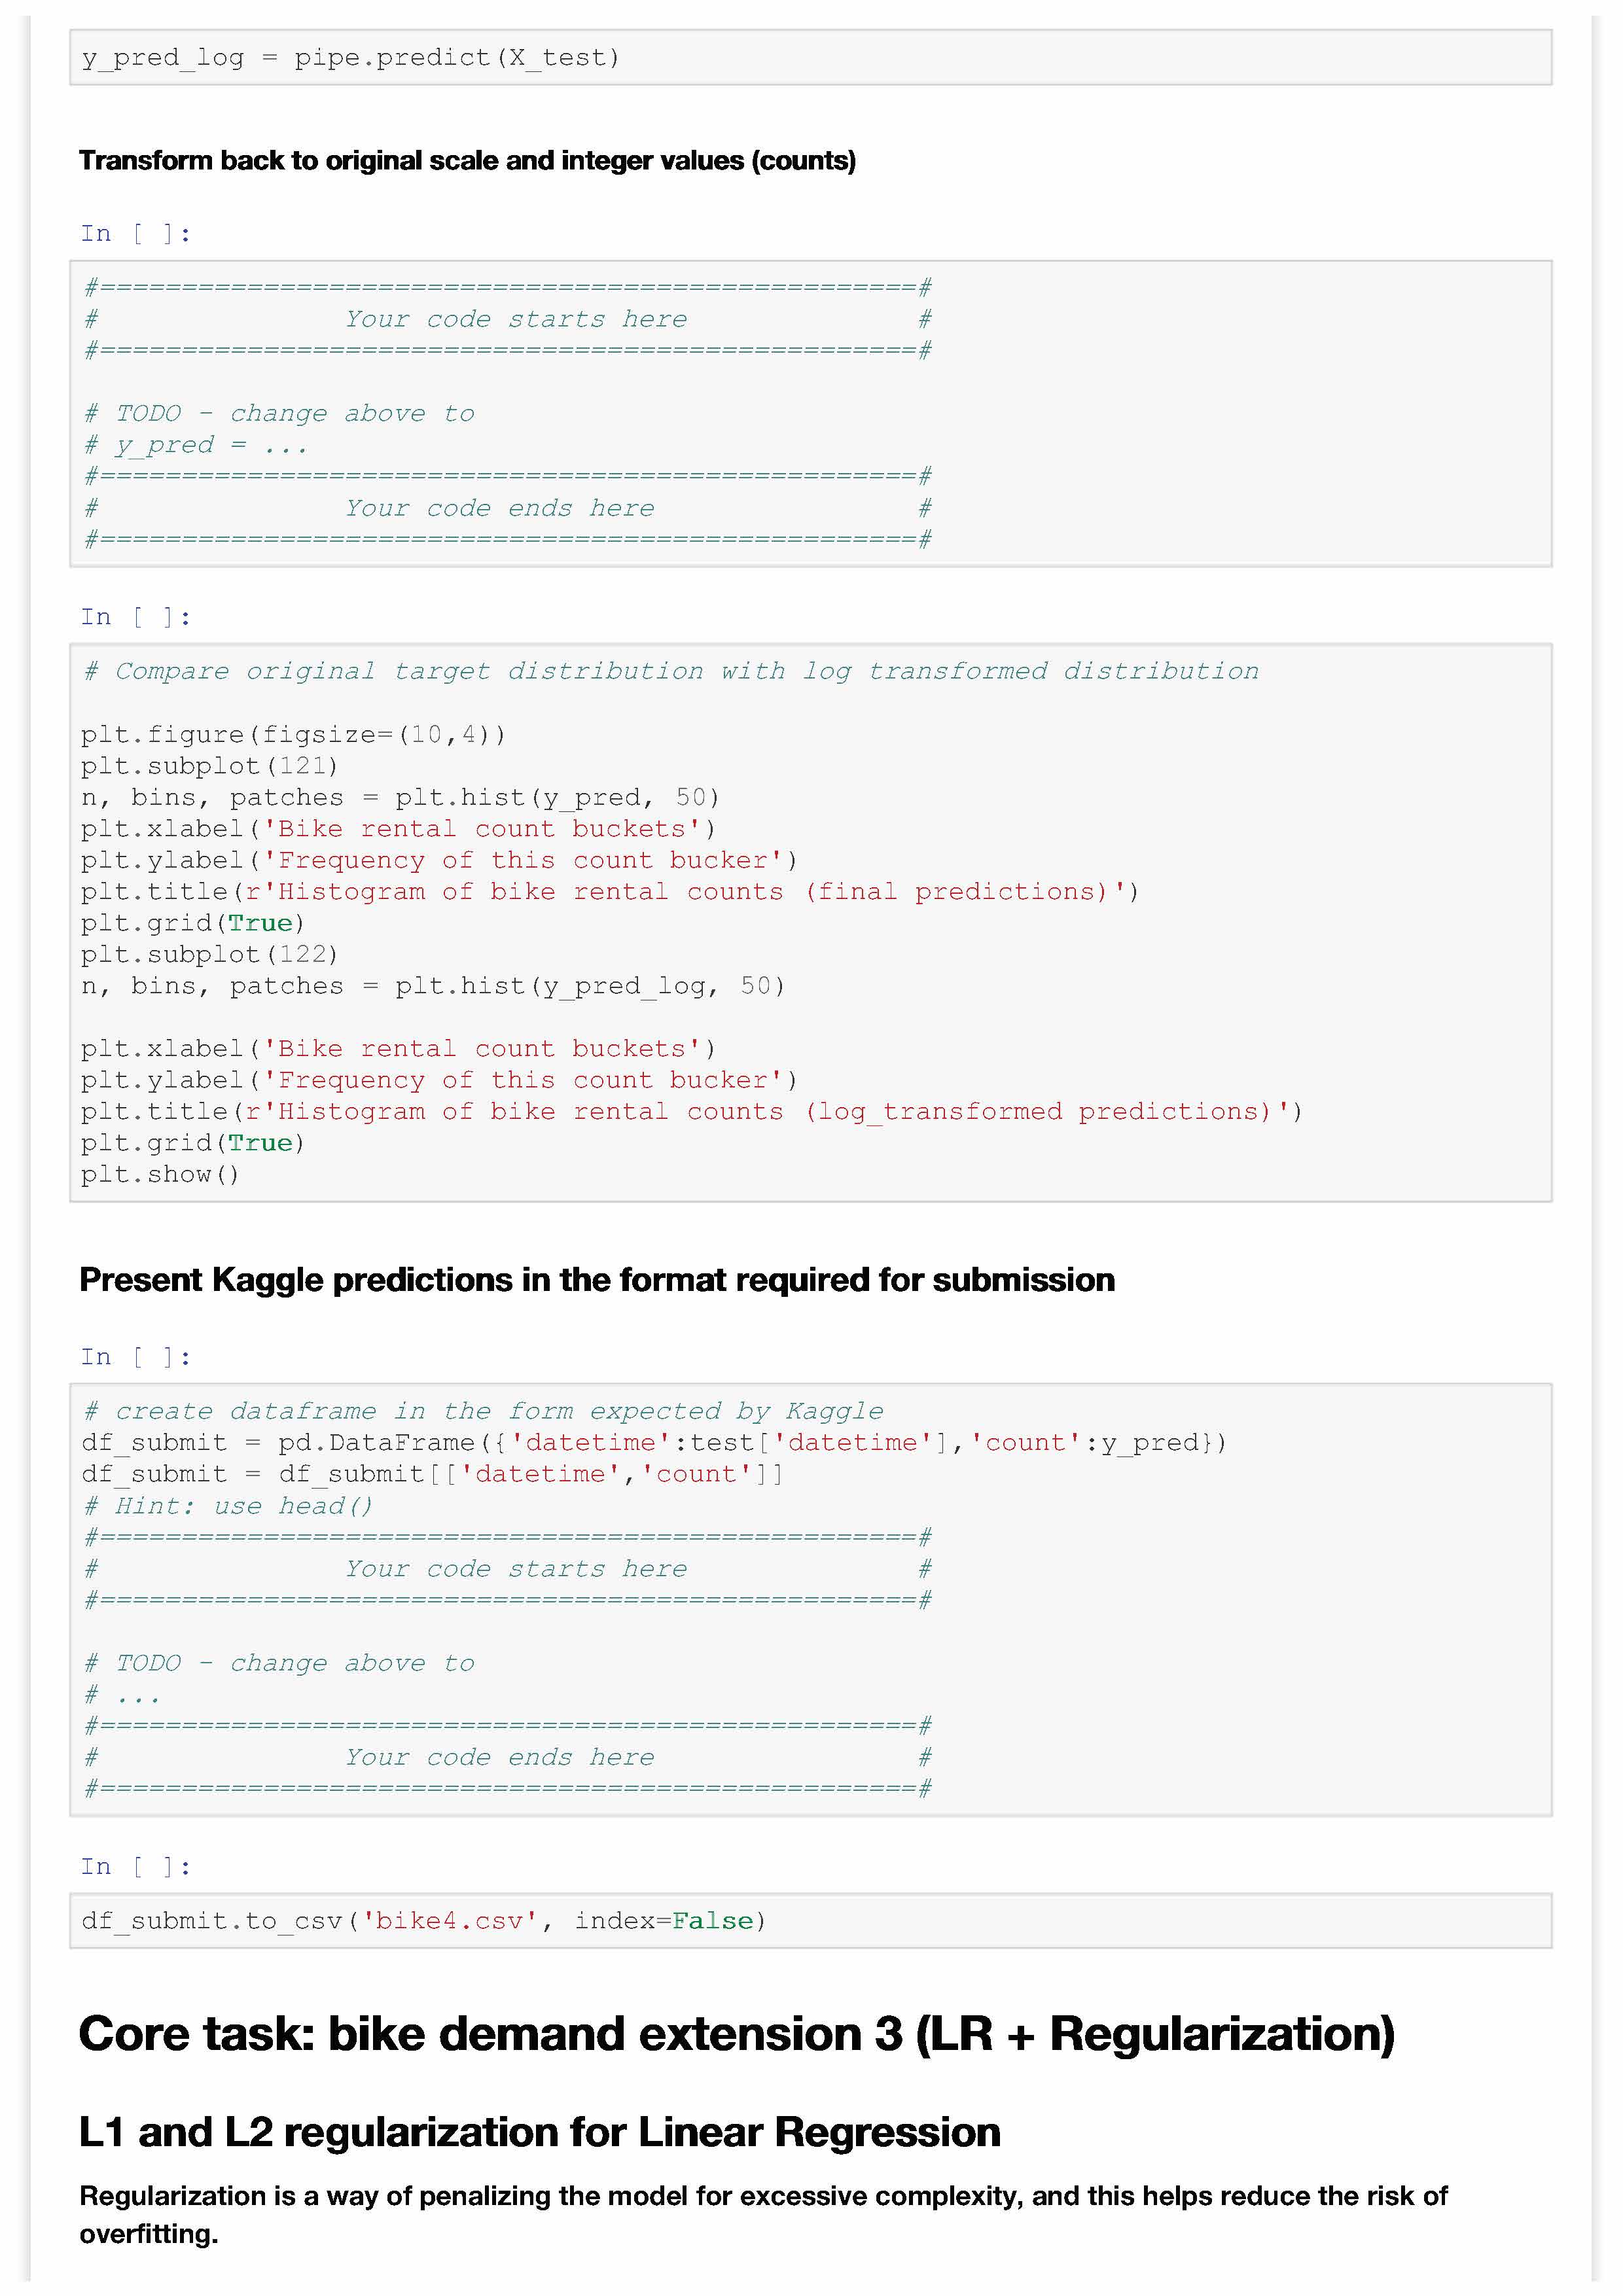The image size is (1623, 2296).
Task: Click the 'final predictions' plt.title line
Action: coord(609,892)
